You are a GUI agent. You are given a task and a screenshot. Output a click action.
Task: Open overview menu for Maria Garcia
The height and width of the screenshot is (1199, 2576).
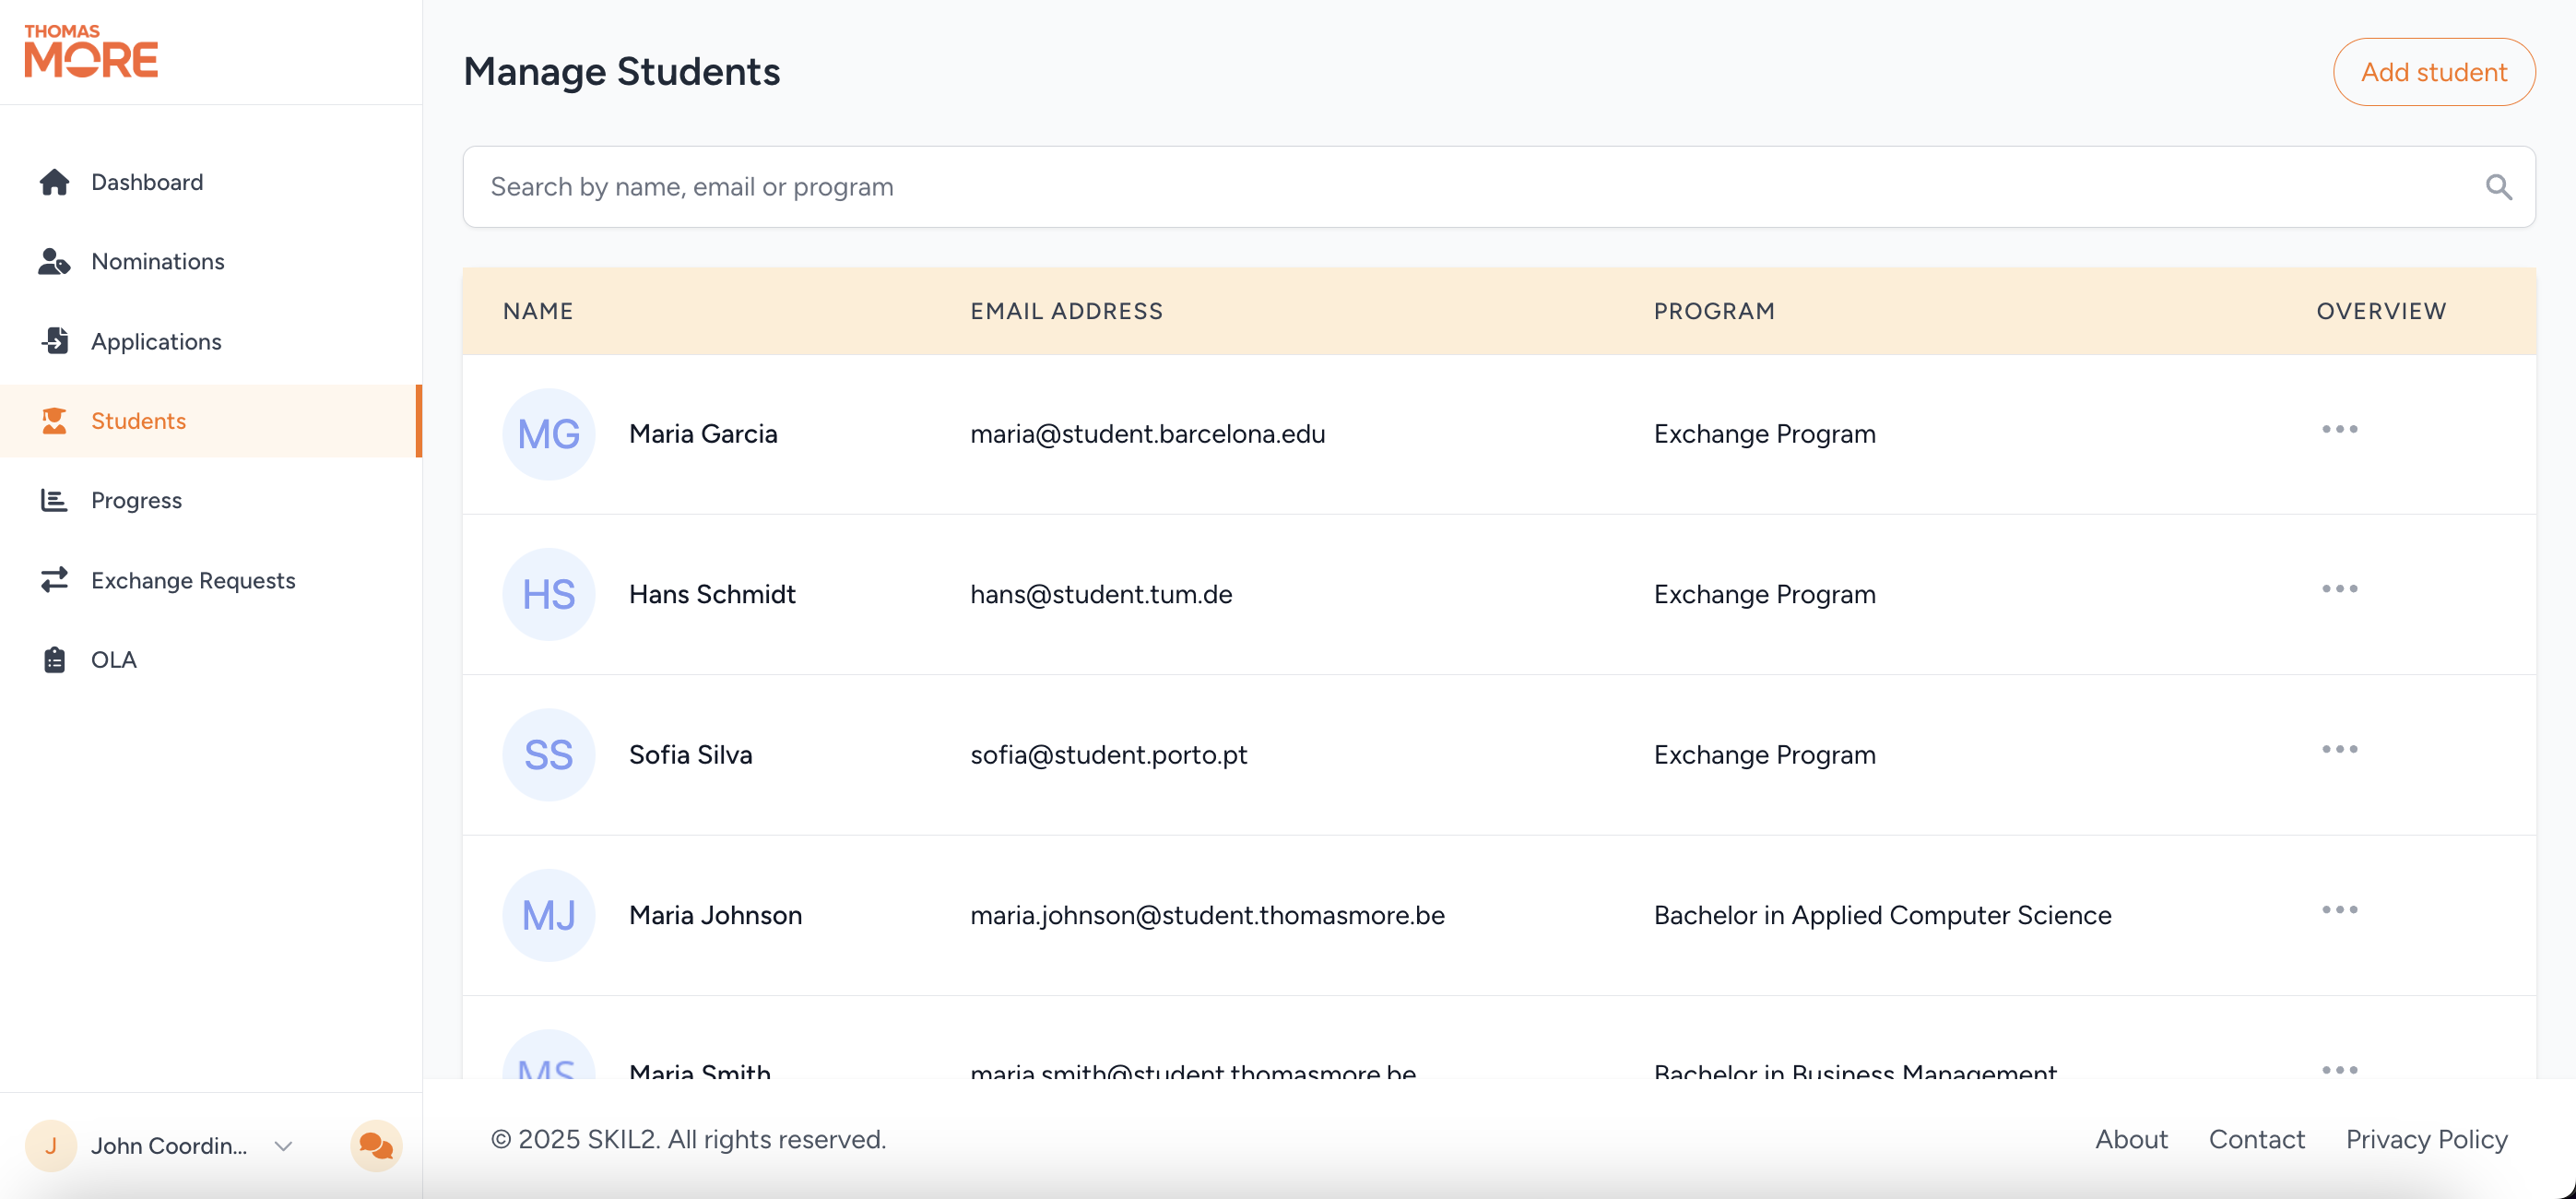pyautogui.click(x=2339, y=429)
